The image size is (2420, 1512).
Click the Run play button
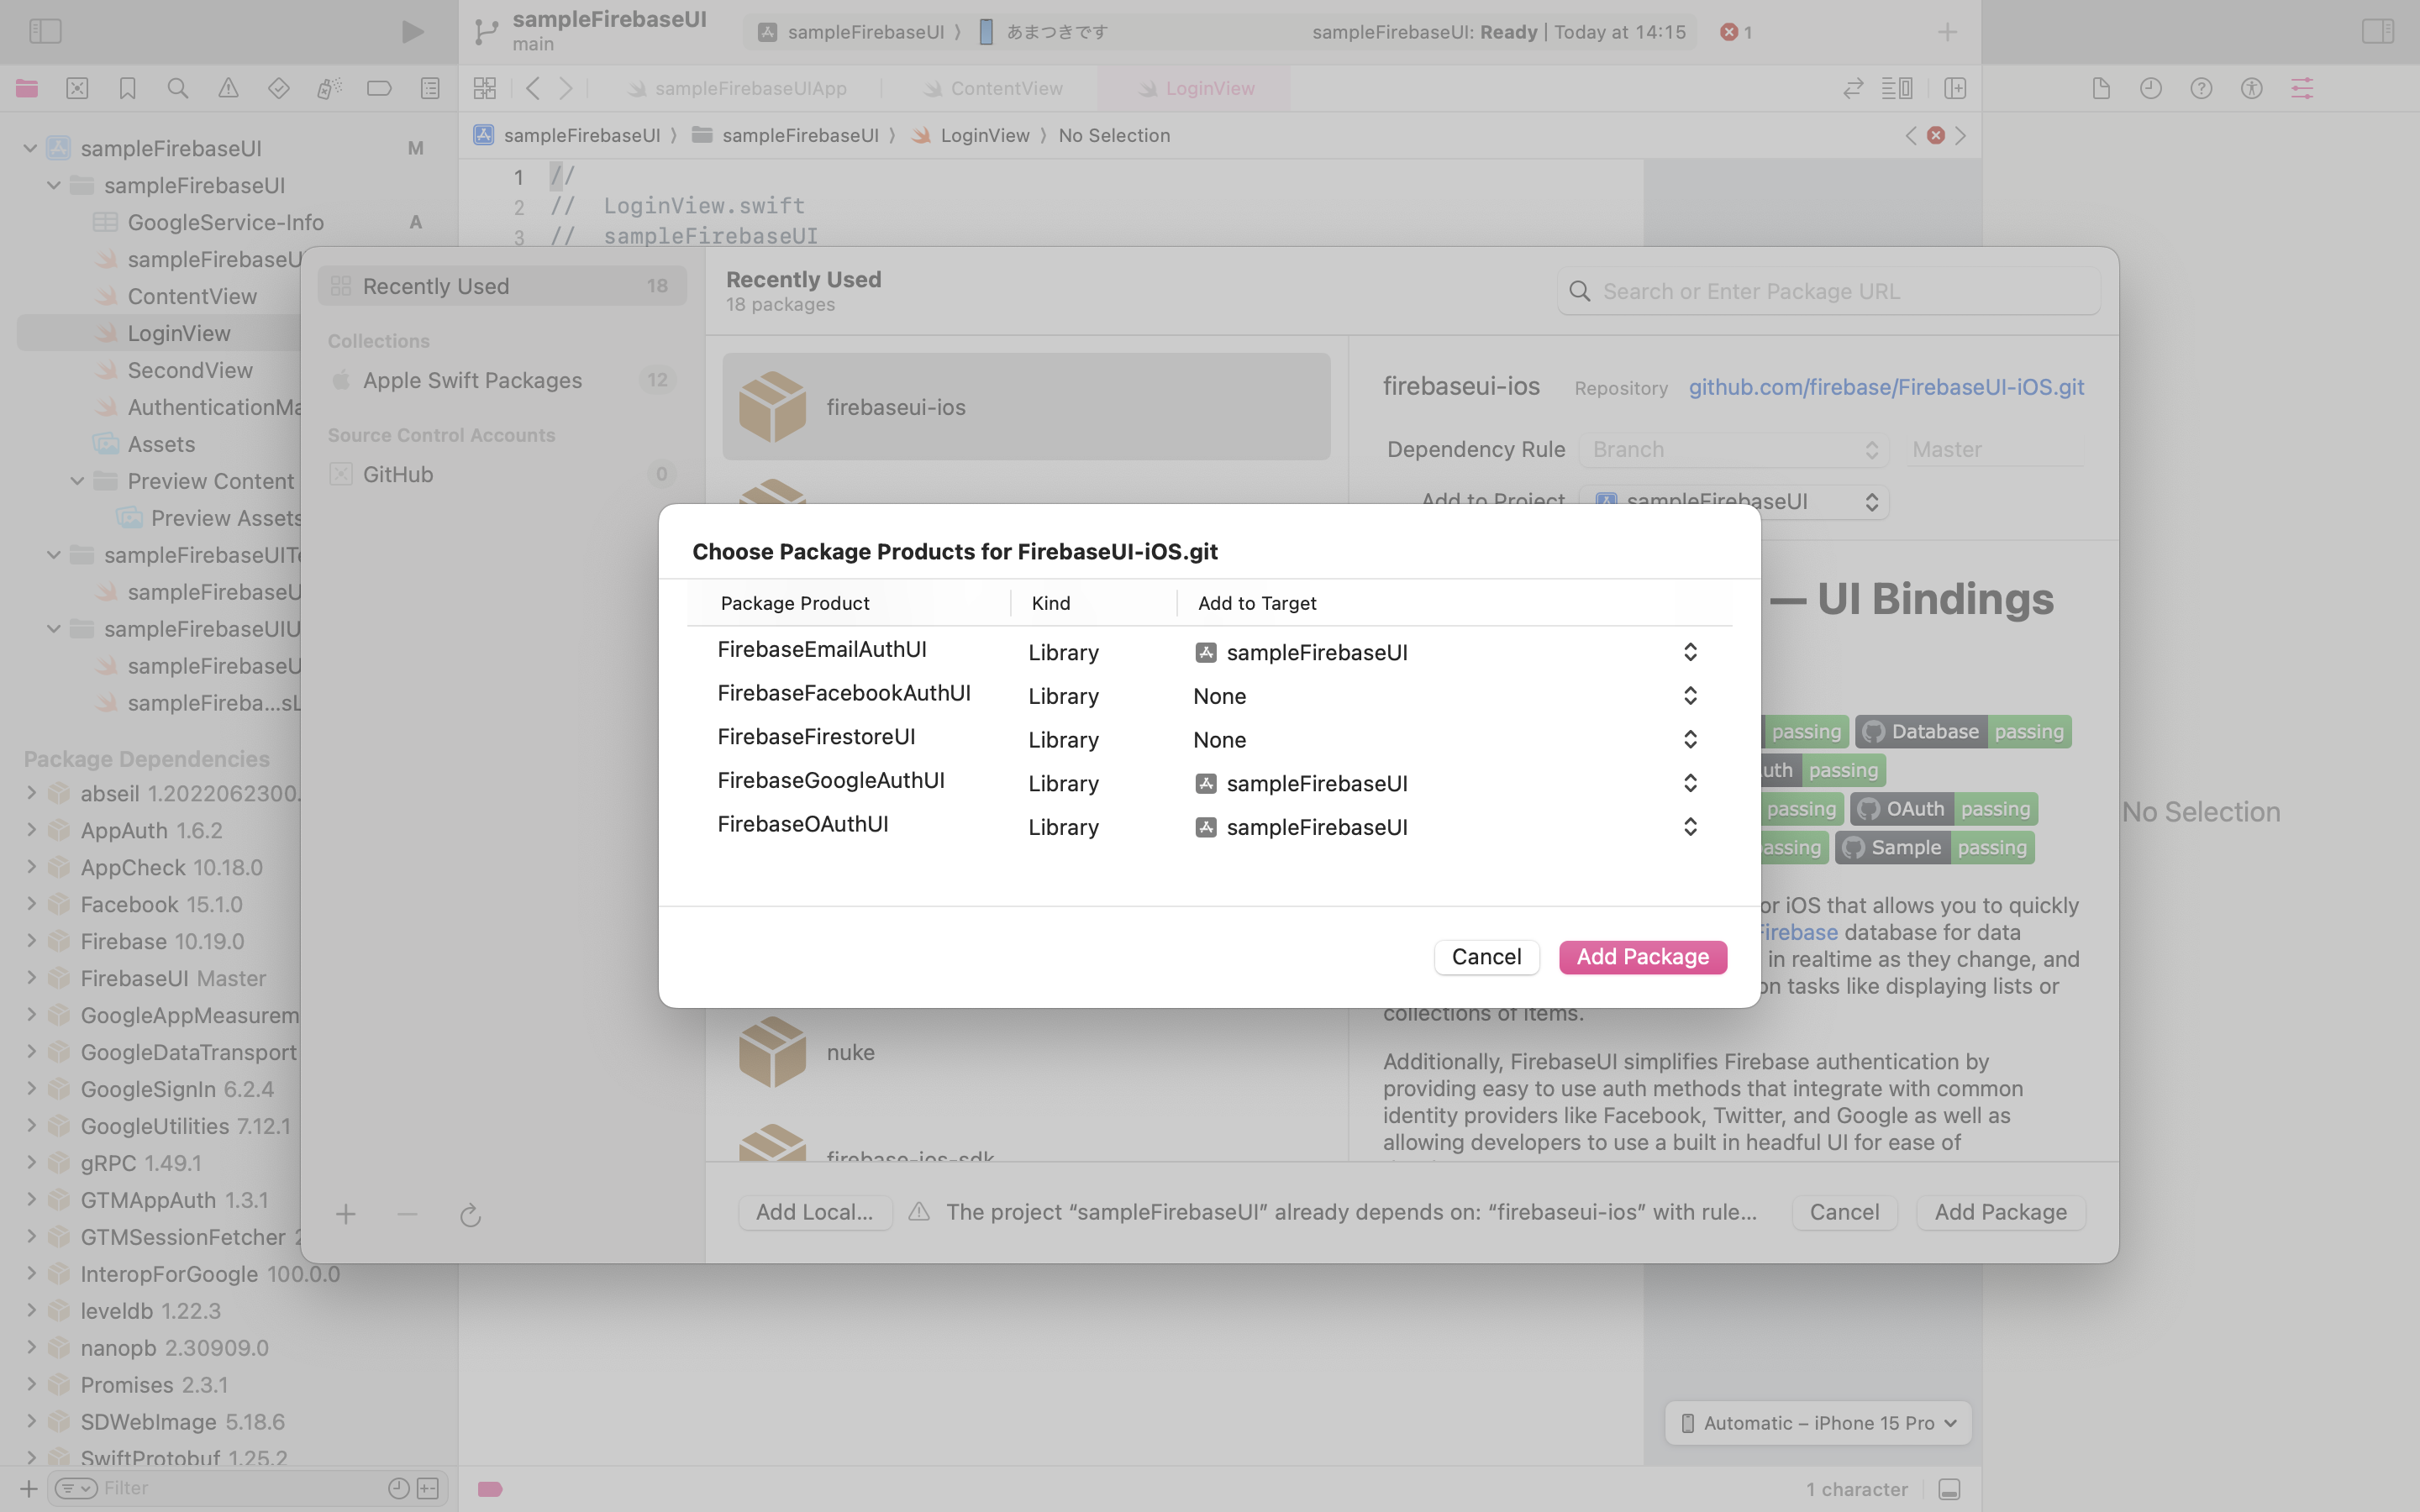(412, 32)
